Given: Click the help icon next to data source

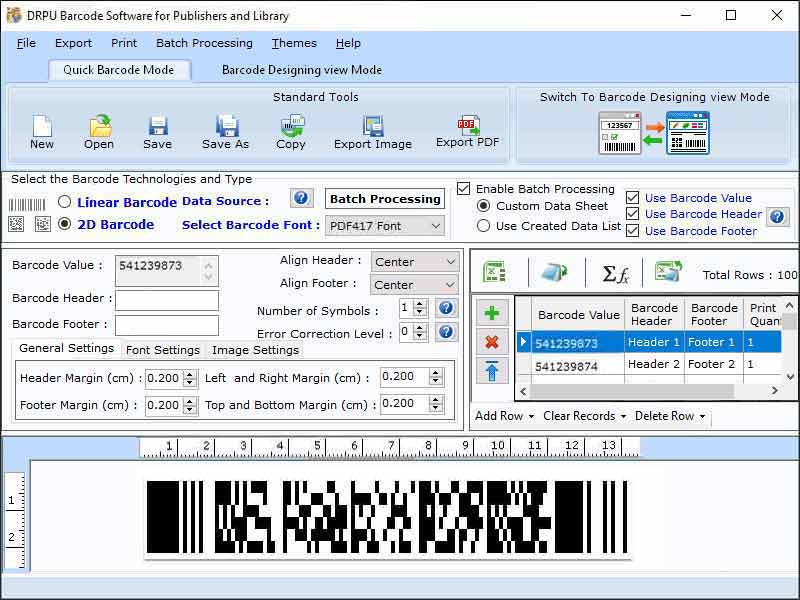Looking at the screenshot, I should pyautogui.click(x=301, y=198).
